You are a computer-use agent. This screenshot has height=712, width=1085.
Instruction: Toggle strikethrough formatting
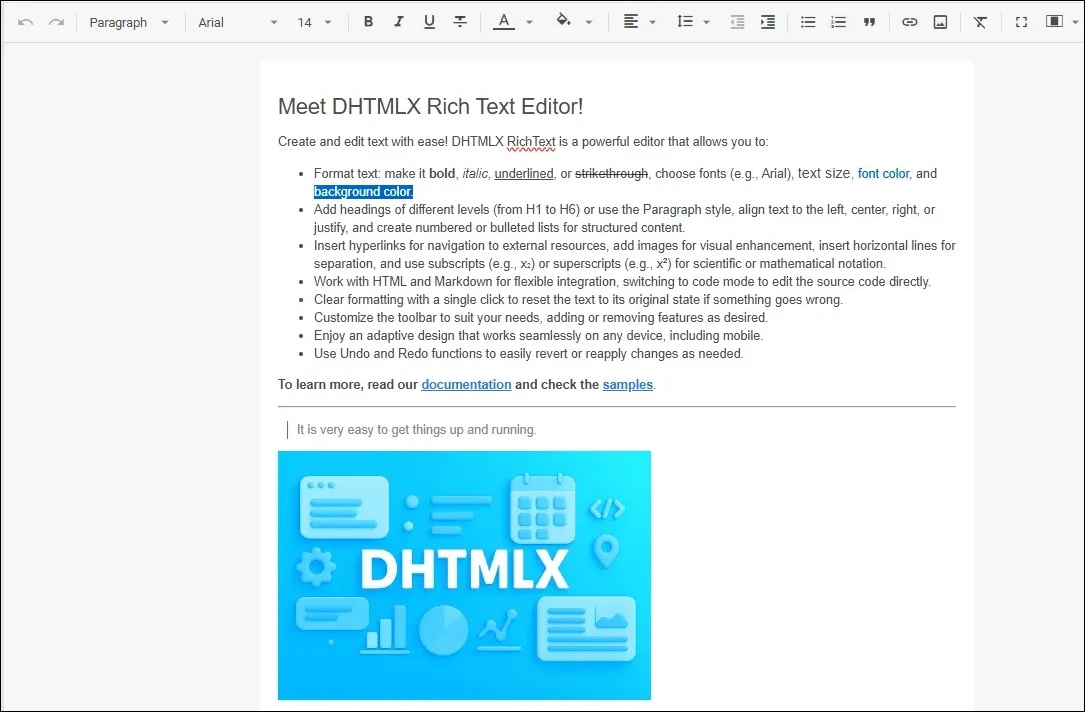(459, 22)
